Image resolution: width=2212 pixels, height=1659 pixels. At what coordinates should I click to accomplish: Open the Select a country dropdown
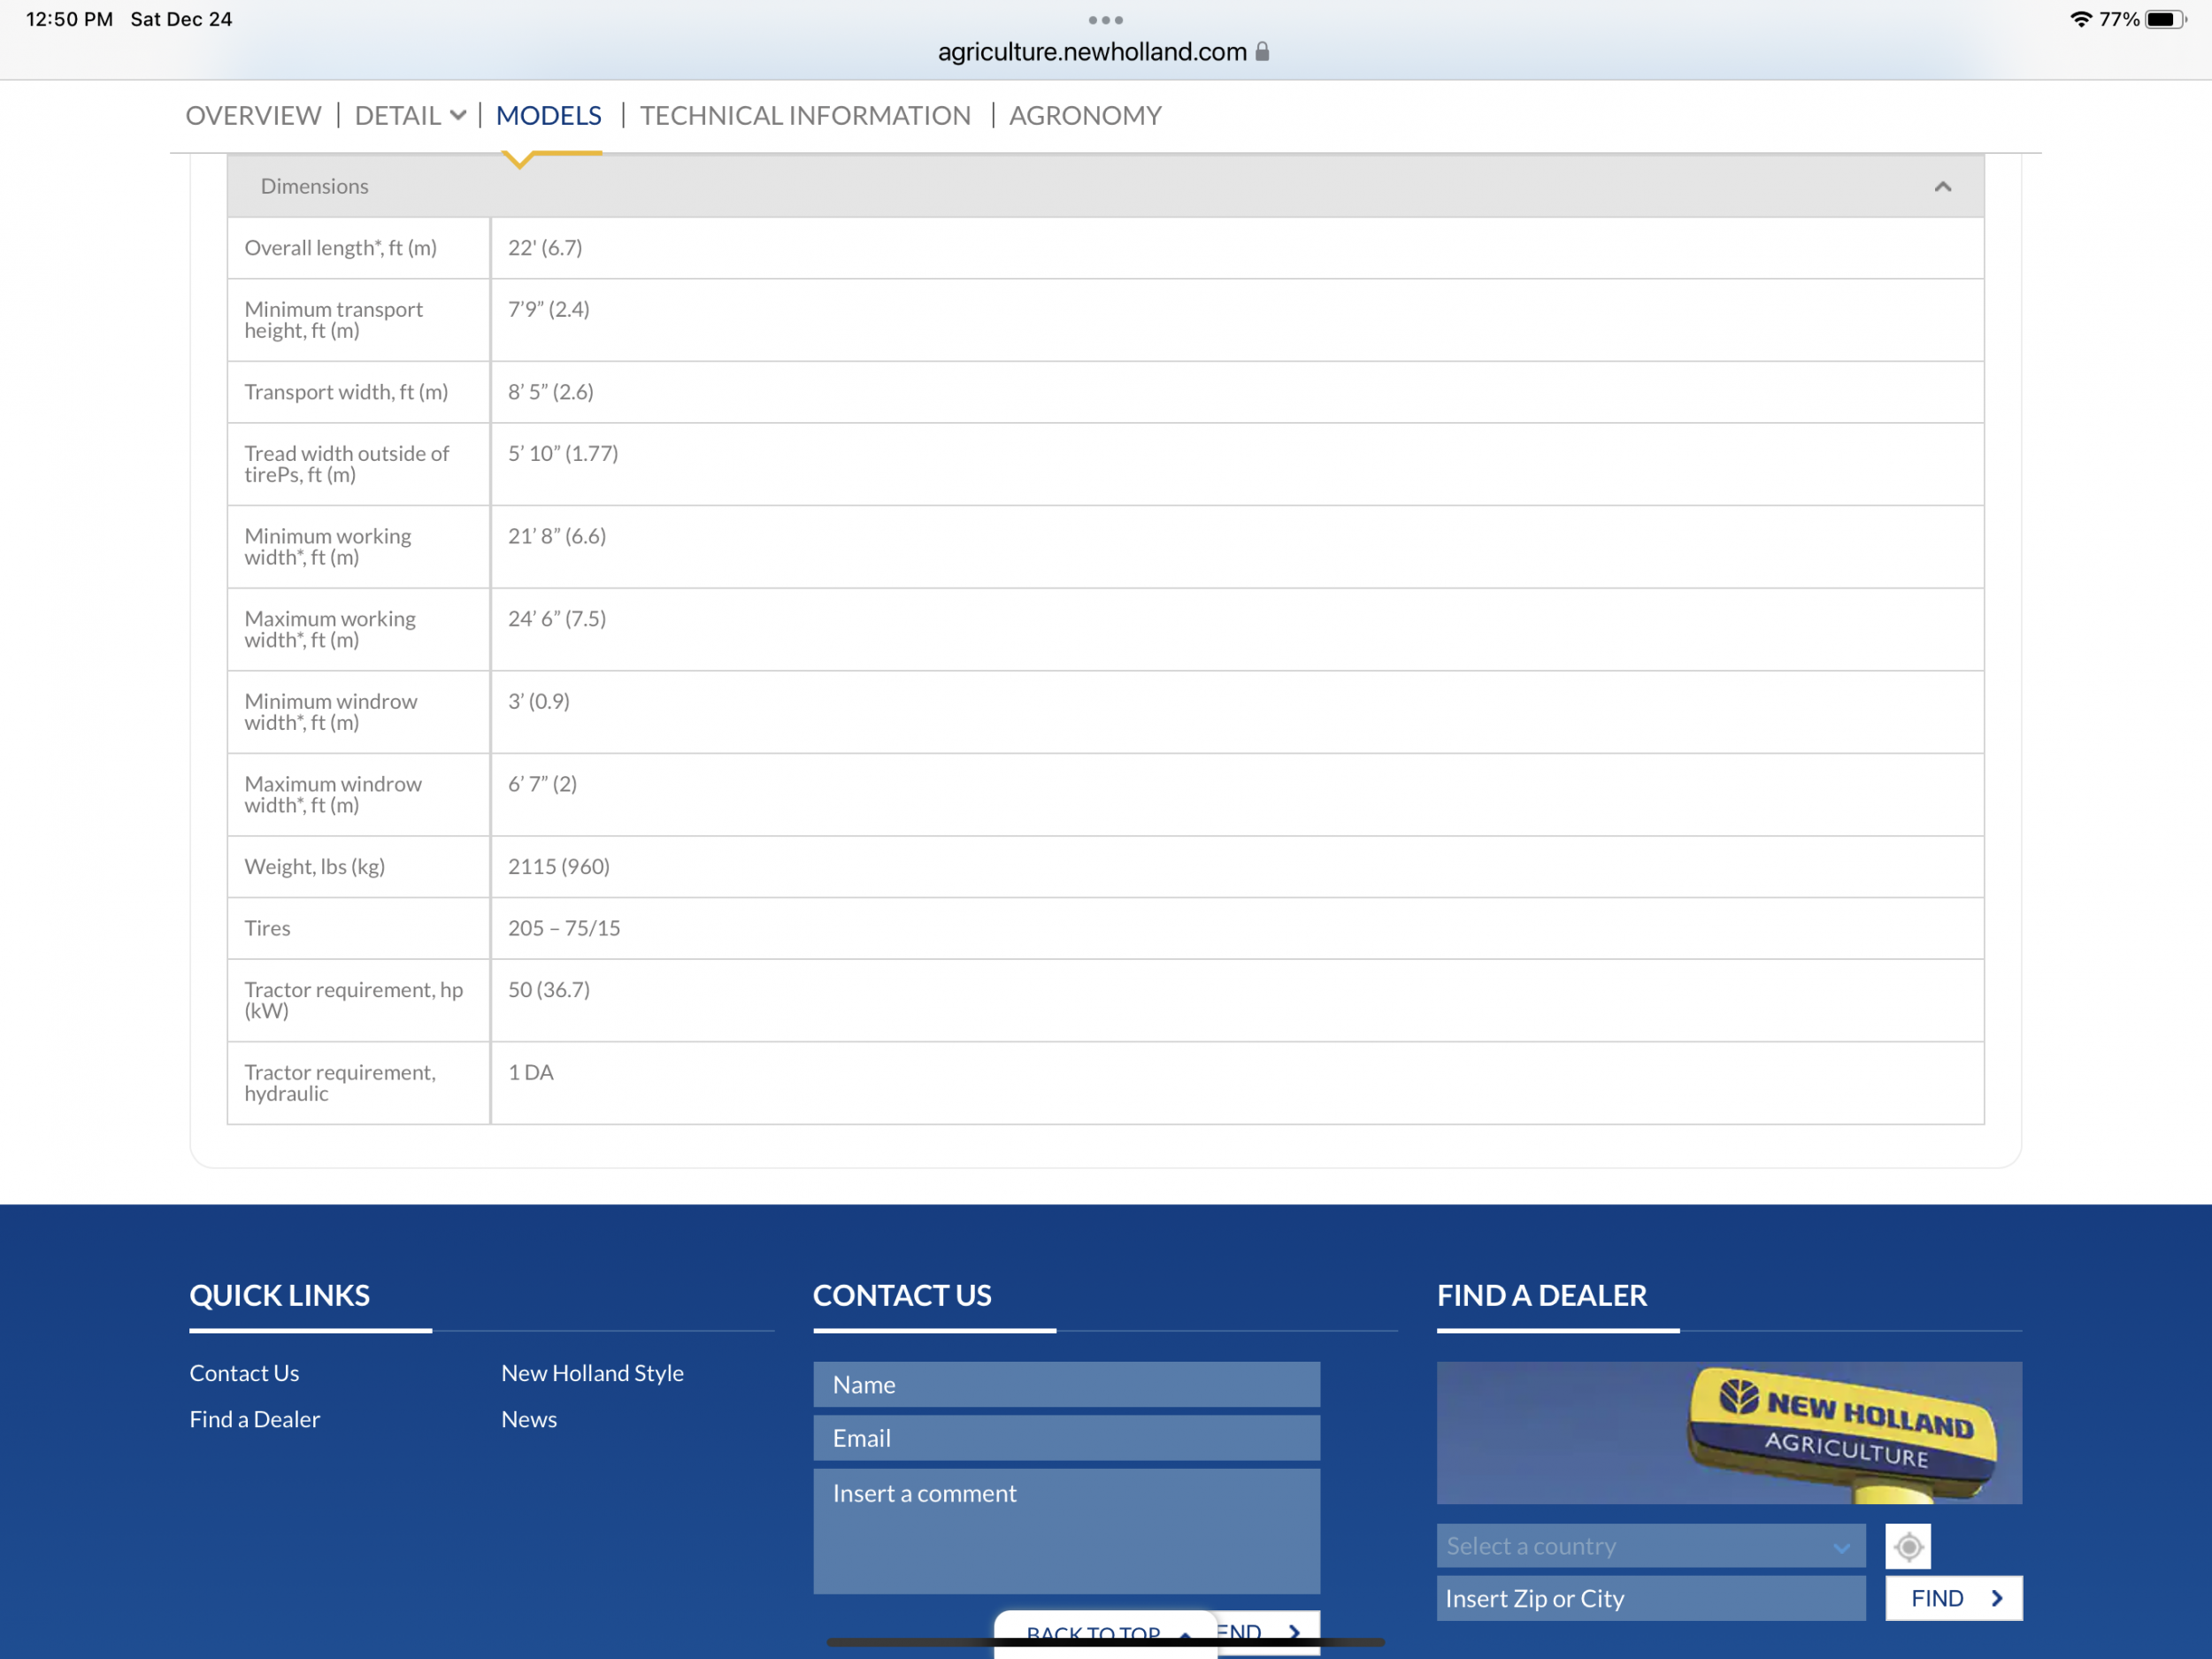click(1651, 1546)
